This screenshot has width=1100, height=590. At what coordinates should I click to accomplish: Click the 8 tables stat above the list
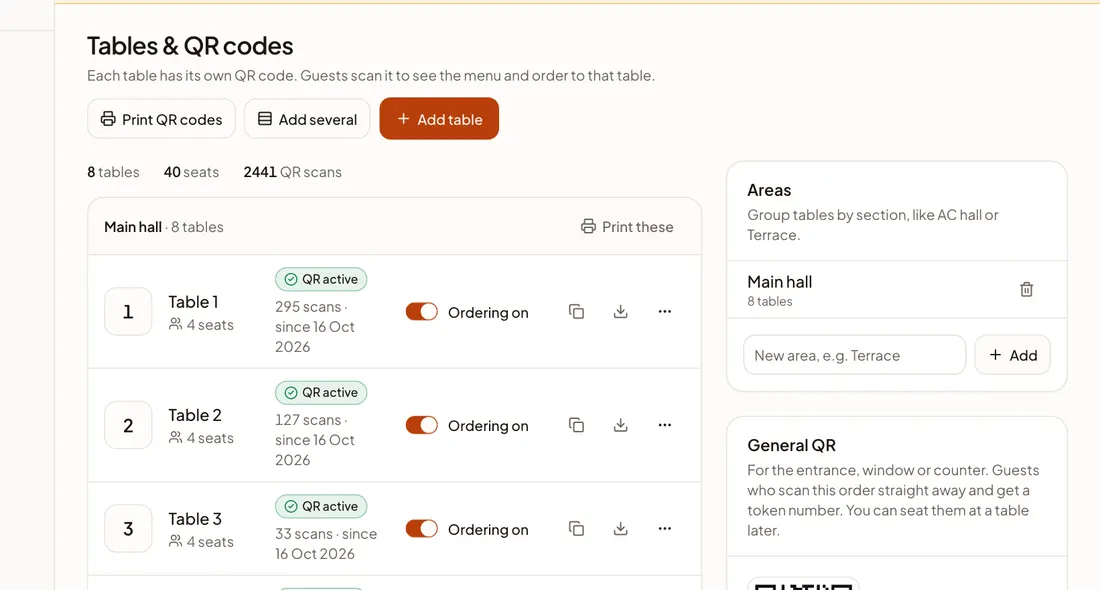click(114, 172)
